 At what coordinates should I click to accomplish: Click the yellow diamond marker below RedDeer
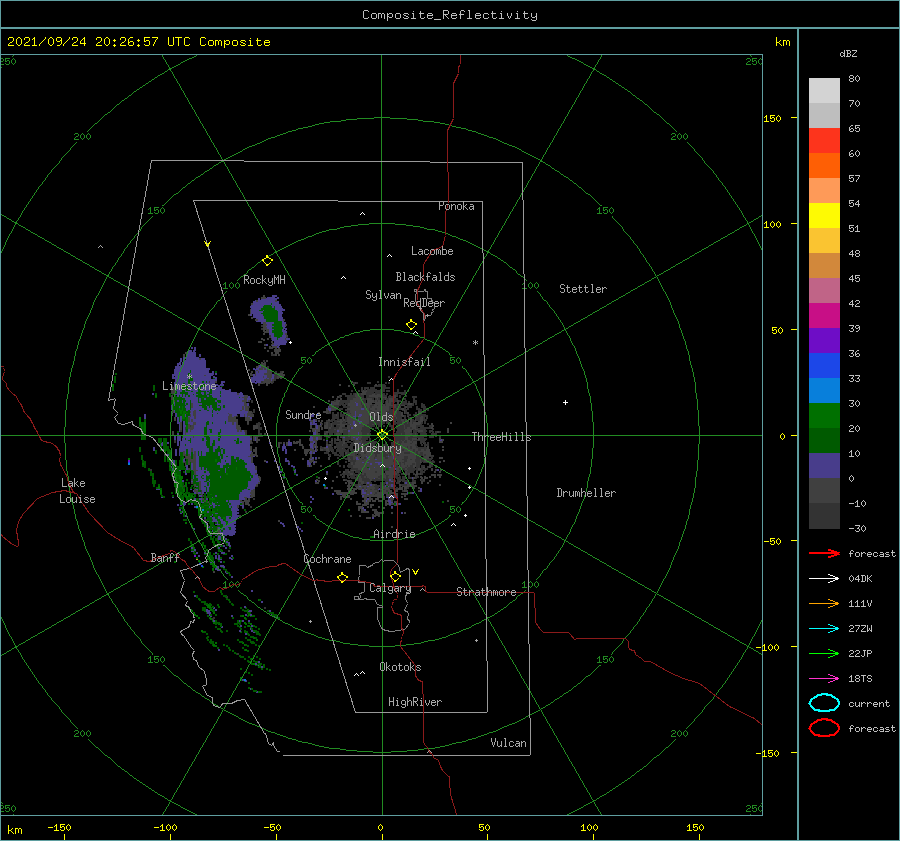coord(412,325)
